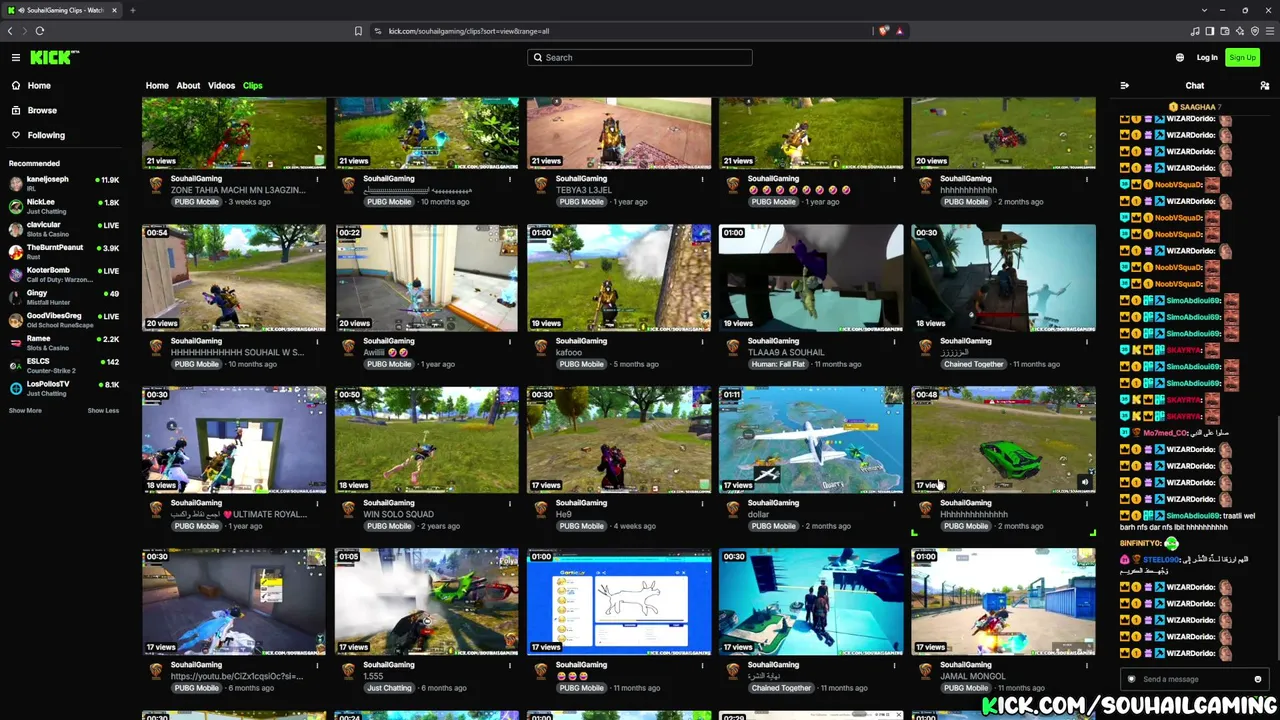Toggle the browser sidebar panel icon
Viewport: 1280px width, 720px height.
point(1210,31)
